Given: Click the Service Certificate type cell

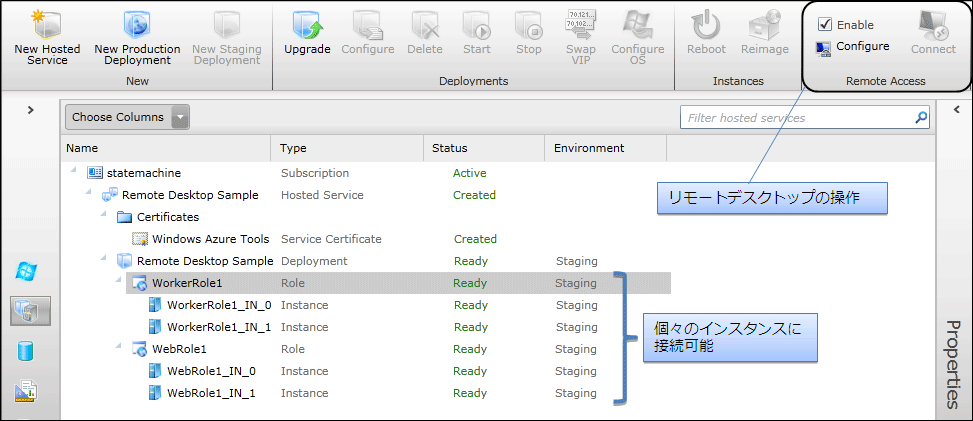Looking at the screenshot, I should (331, 239).
